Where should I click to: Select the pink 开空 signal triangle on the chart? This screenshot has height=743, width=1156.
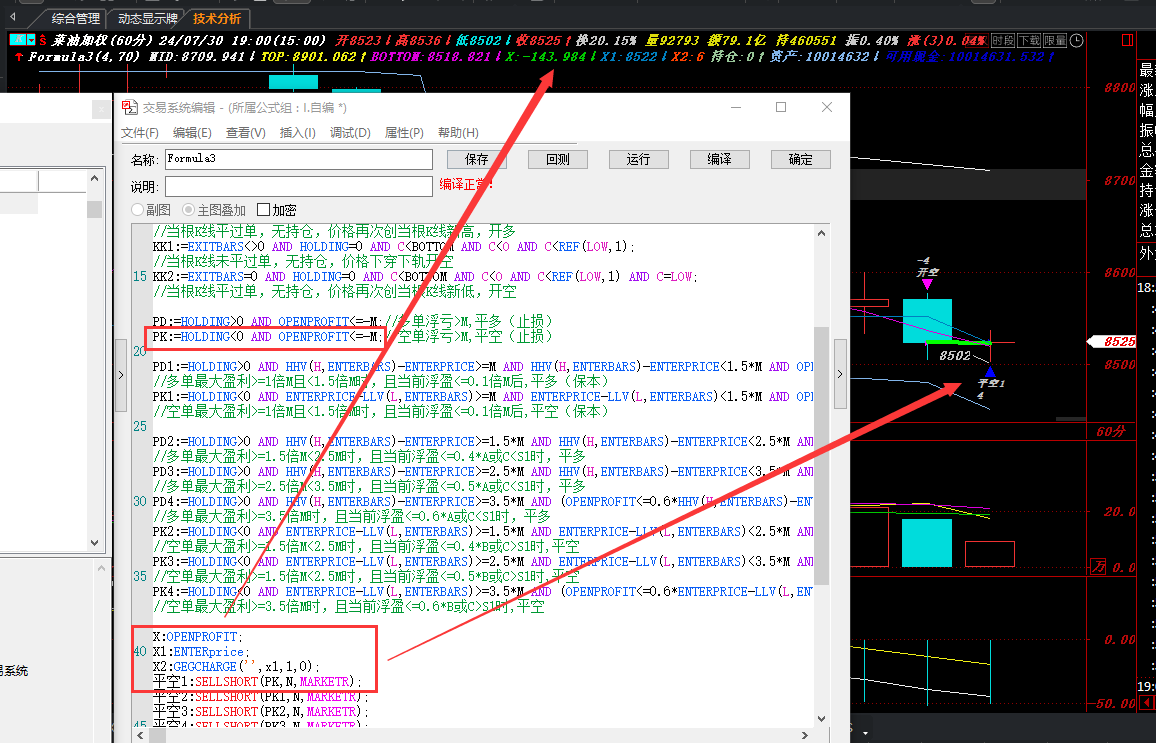point(927,285)
